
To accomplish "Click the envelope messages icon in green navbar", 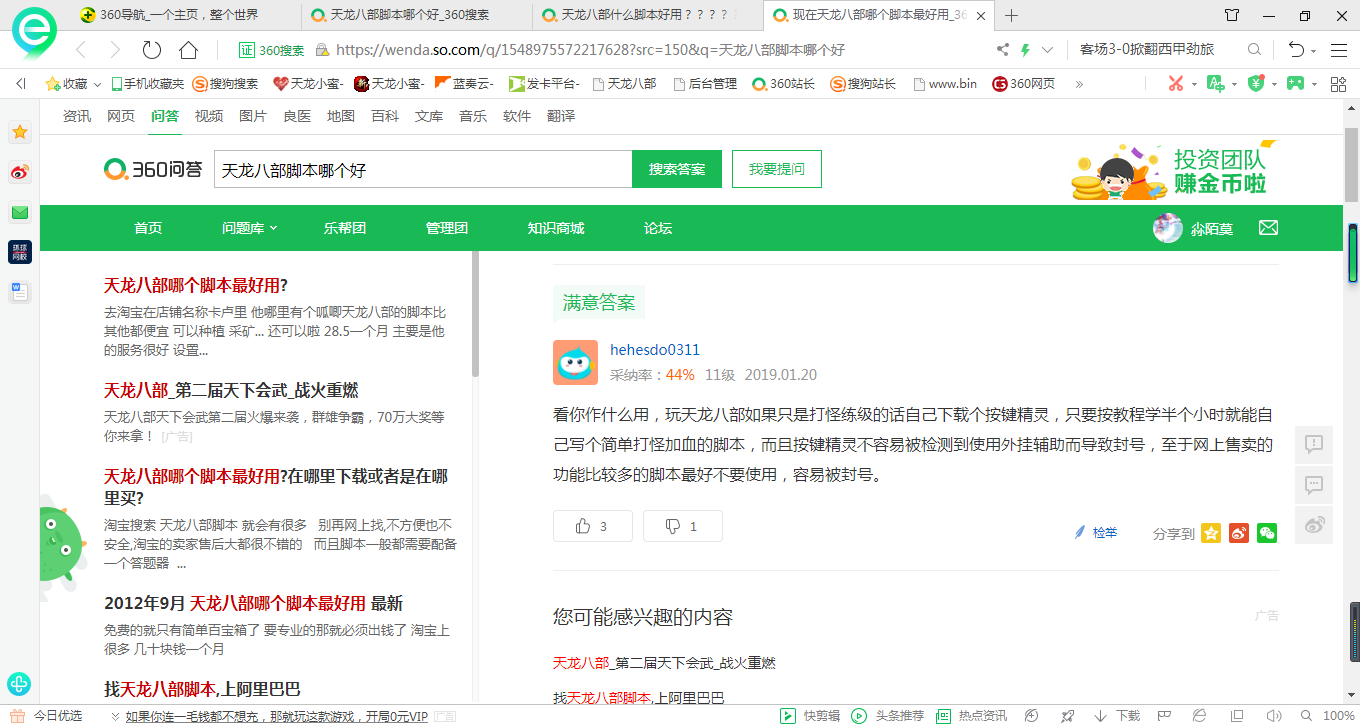I will click(x=1268, y=228).
